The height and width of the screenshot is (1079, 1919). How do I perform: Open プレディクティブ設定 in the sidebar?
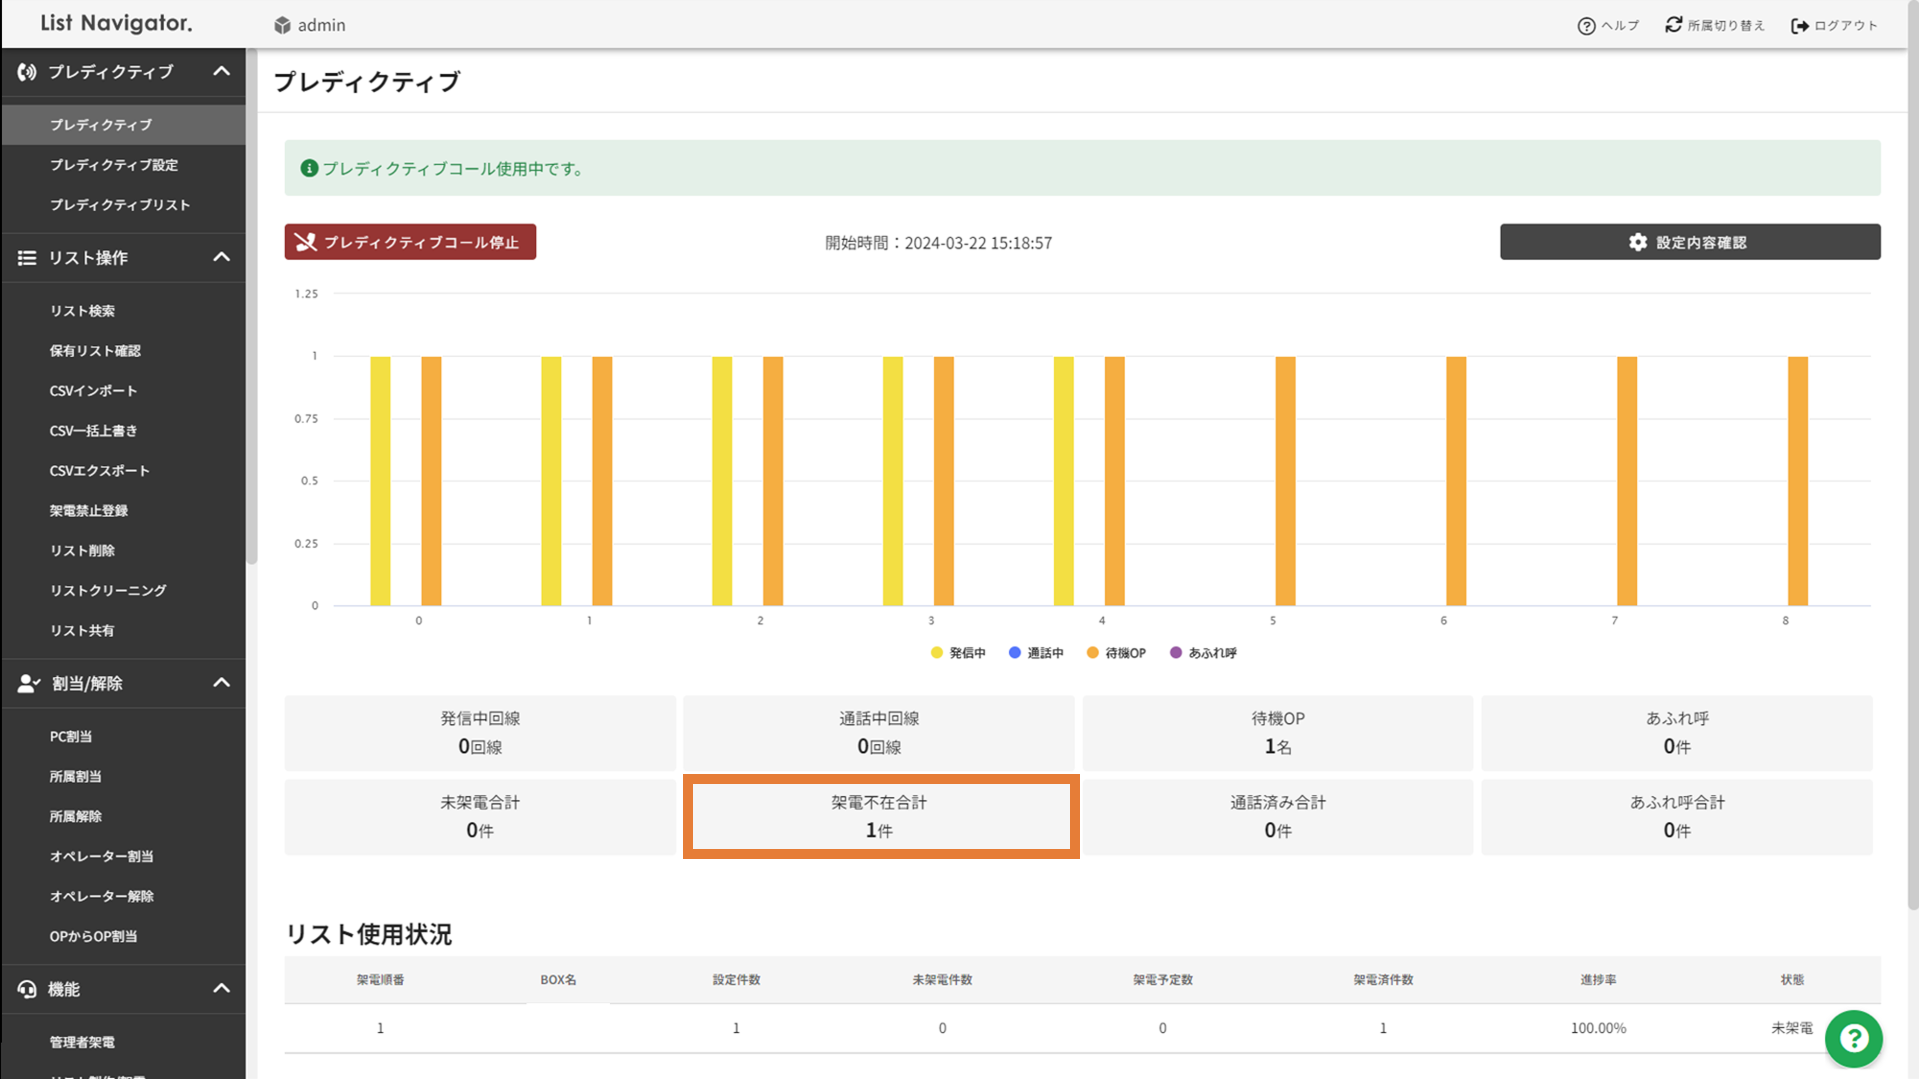[x=114, y=165]
